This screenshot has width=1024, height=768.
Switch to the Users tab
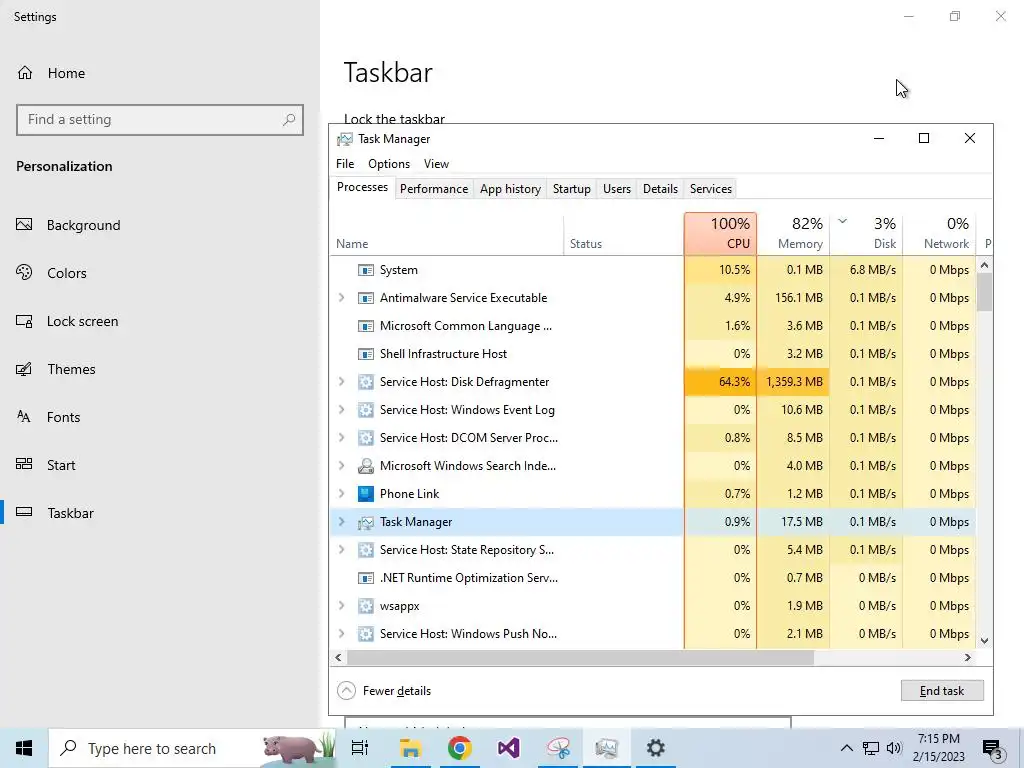click(x=616, y=189)
